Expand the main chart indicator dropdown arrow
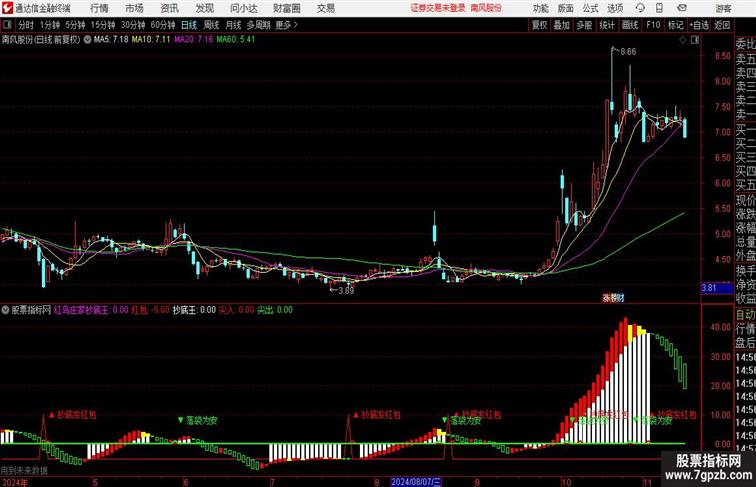The height and width of the screenshot is (487, 756). [x=87, y=40]
